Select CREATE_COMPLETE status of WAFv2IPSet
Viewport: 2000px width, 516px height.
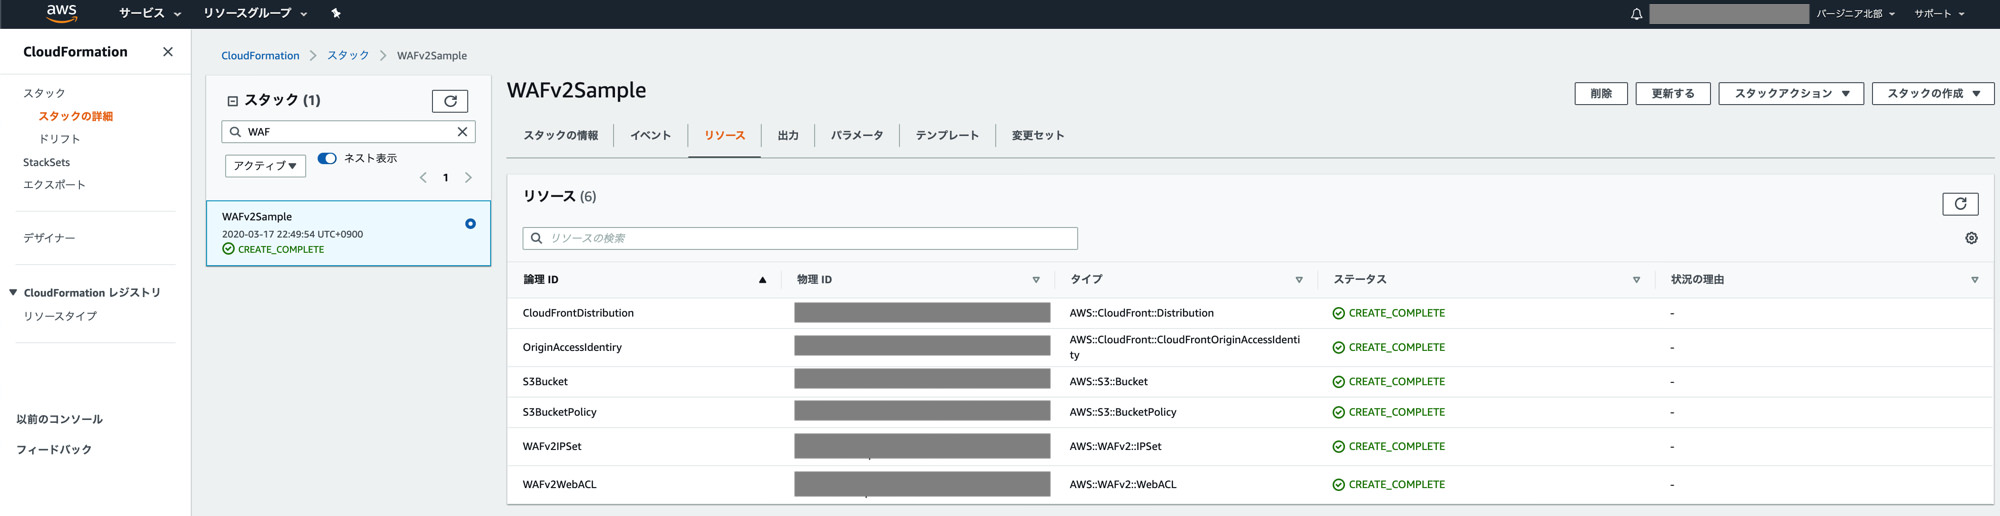pyautogui.click(x=1389, y=446)
